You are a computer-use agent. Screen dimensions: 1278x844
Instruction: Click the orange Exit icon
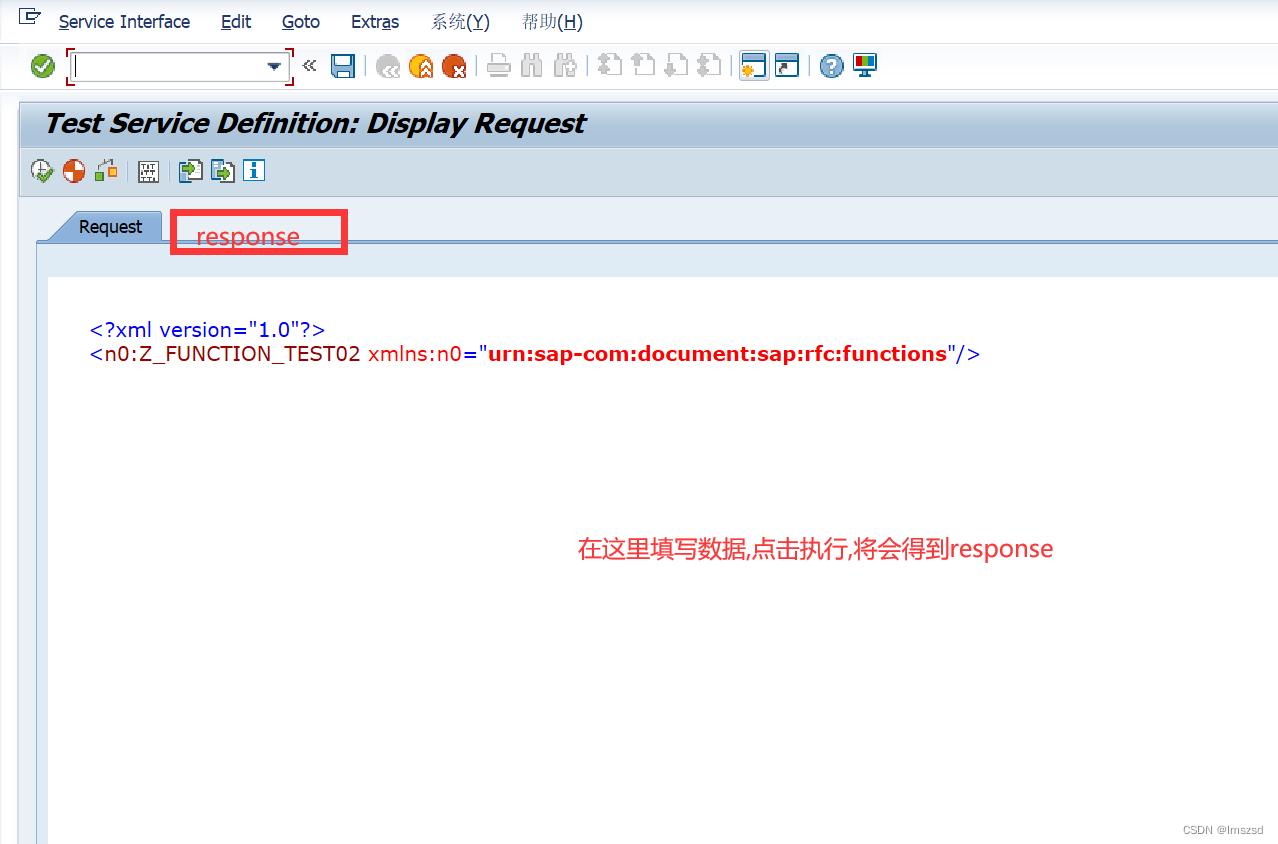tap(421, 66)
